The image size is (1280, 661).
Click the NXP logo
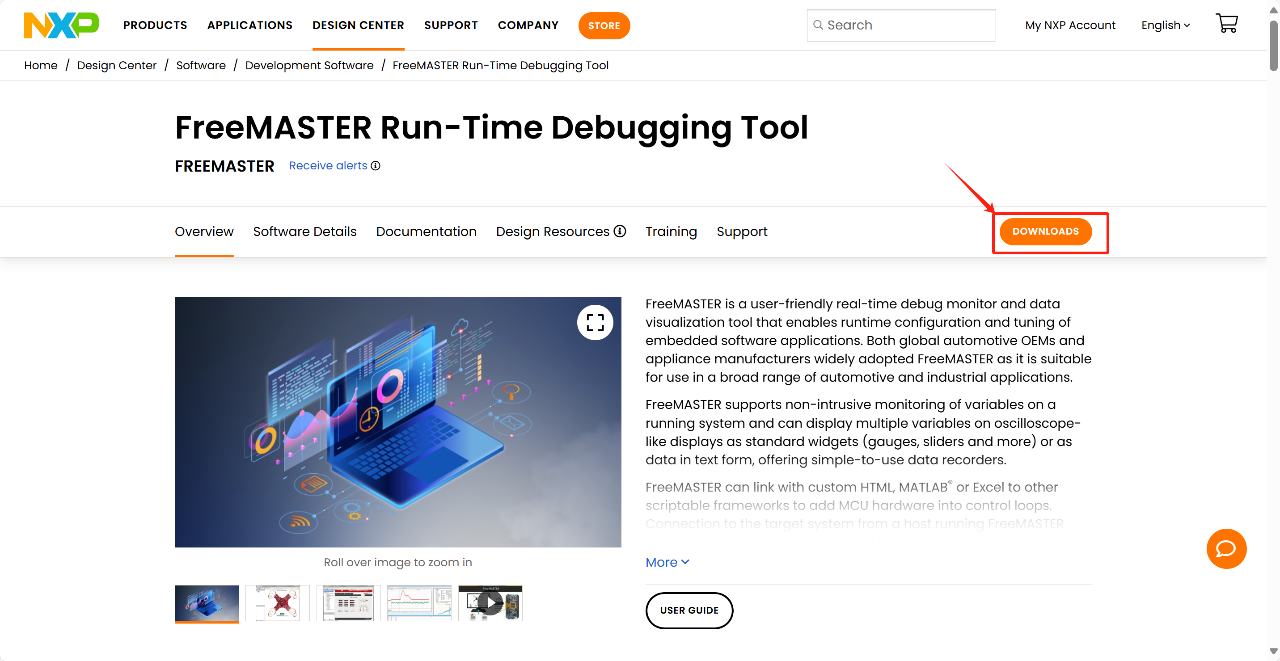61,25
